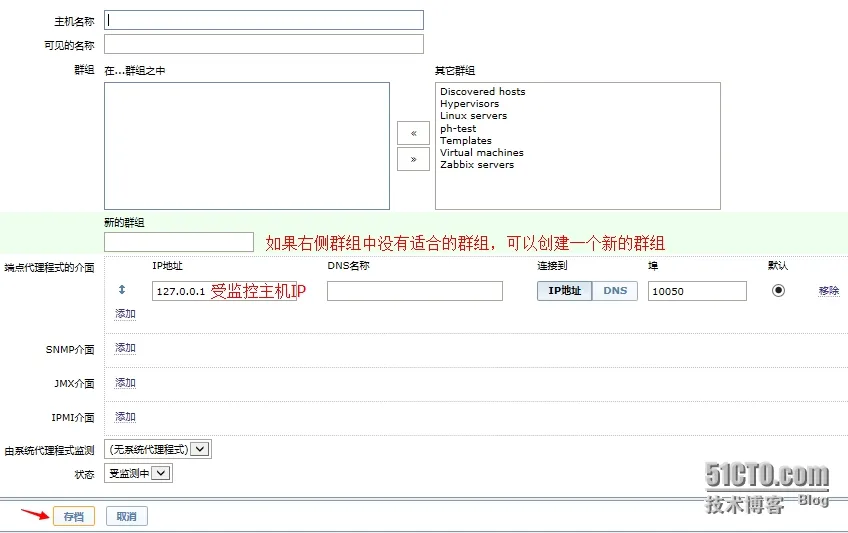The image size is (848, 533).
Task: Select 'Templates' in other groups list
Action: pyautogui.click(x=466, y=141)
